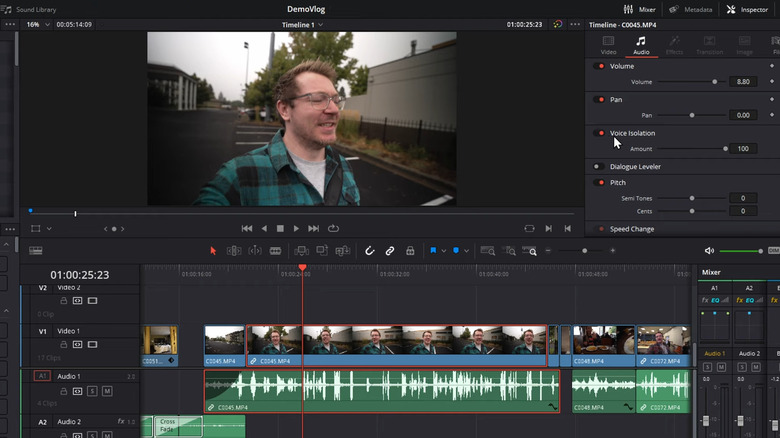Enable the Dialogue Leveler toggle
This screenshot has width=780, height=438.
point(598,167)
